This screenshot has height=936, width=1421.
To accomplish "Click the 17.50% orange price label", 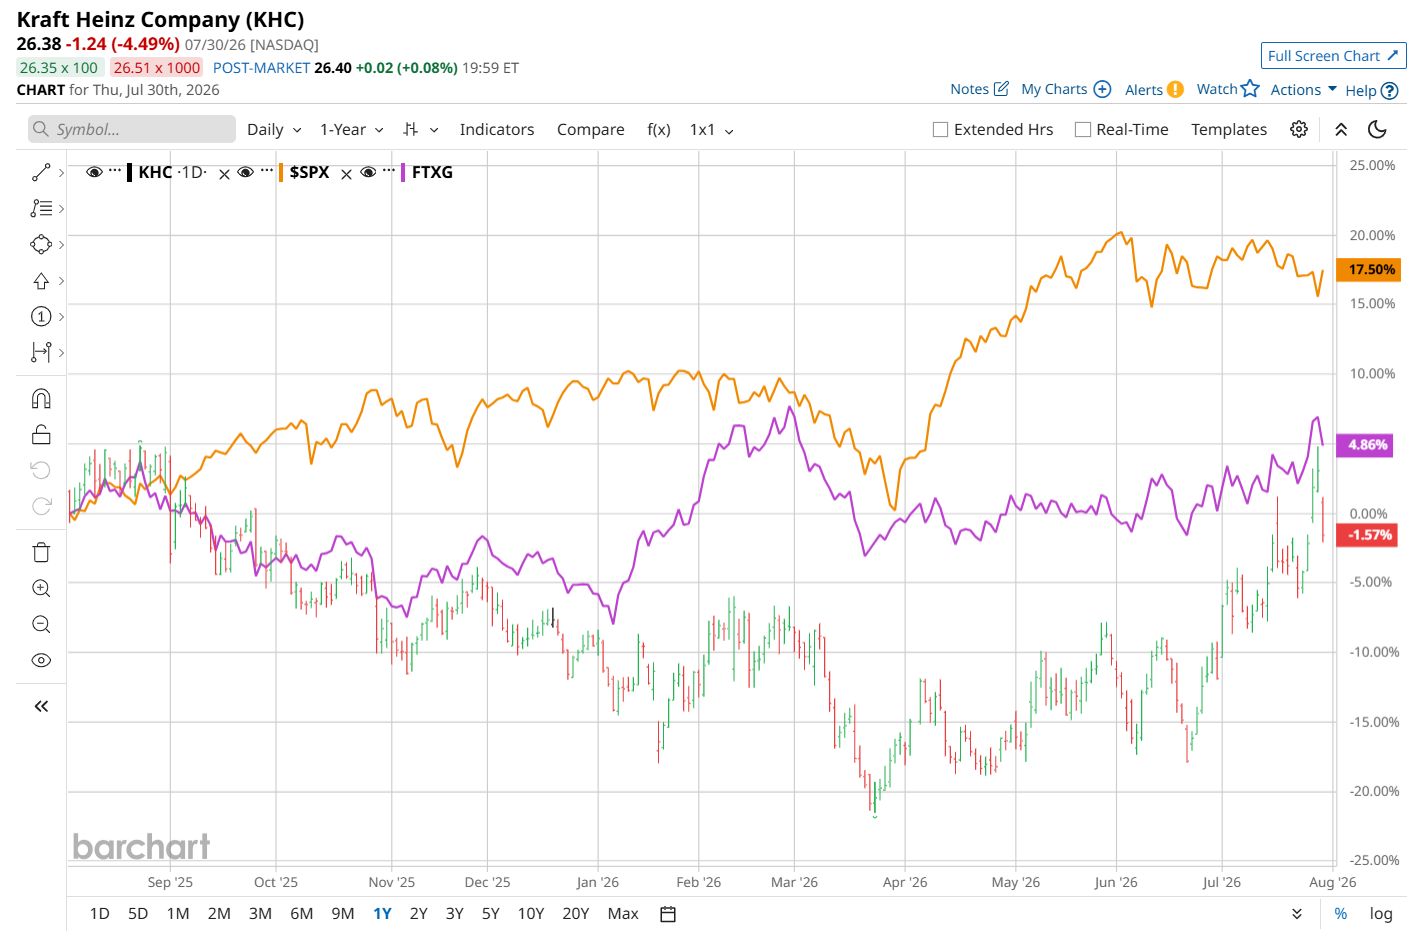I will (1368, 269).
